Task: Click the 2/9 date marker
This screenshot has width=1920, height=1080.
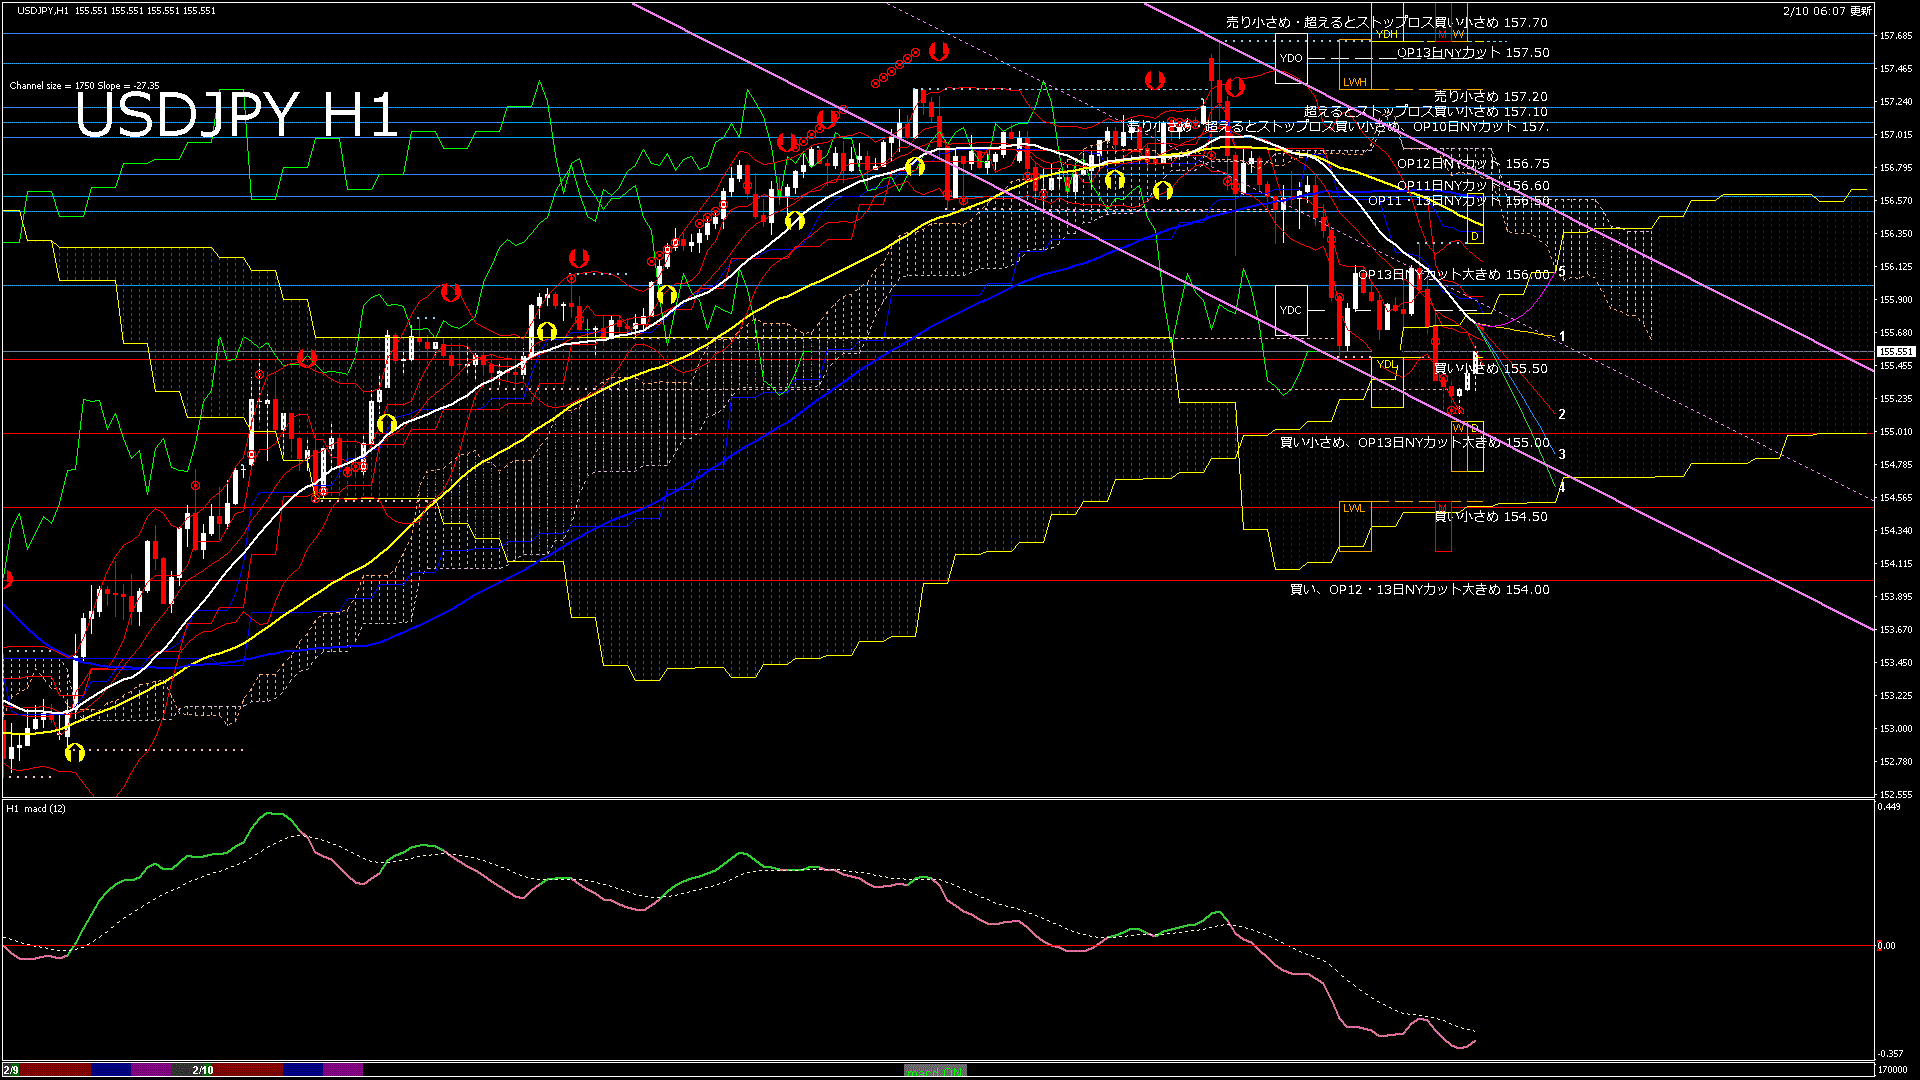Action: click(11, 1070)
